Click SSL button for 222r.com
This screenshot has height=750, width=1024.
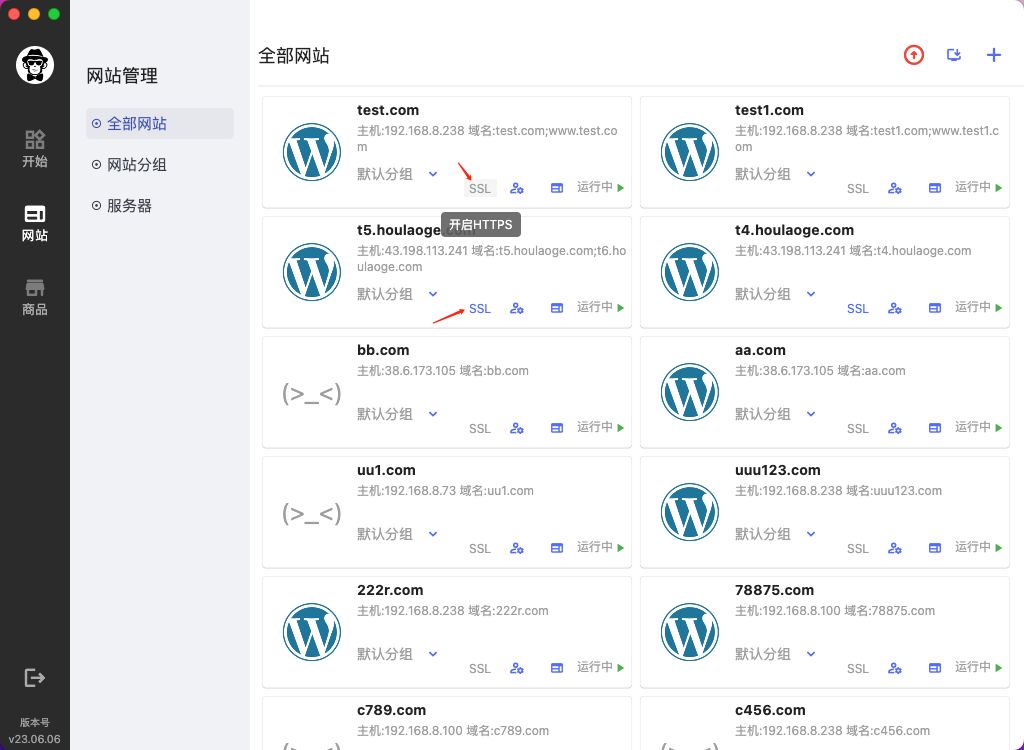tap(479, 668)
